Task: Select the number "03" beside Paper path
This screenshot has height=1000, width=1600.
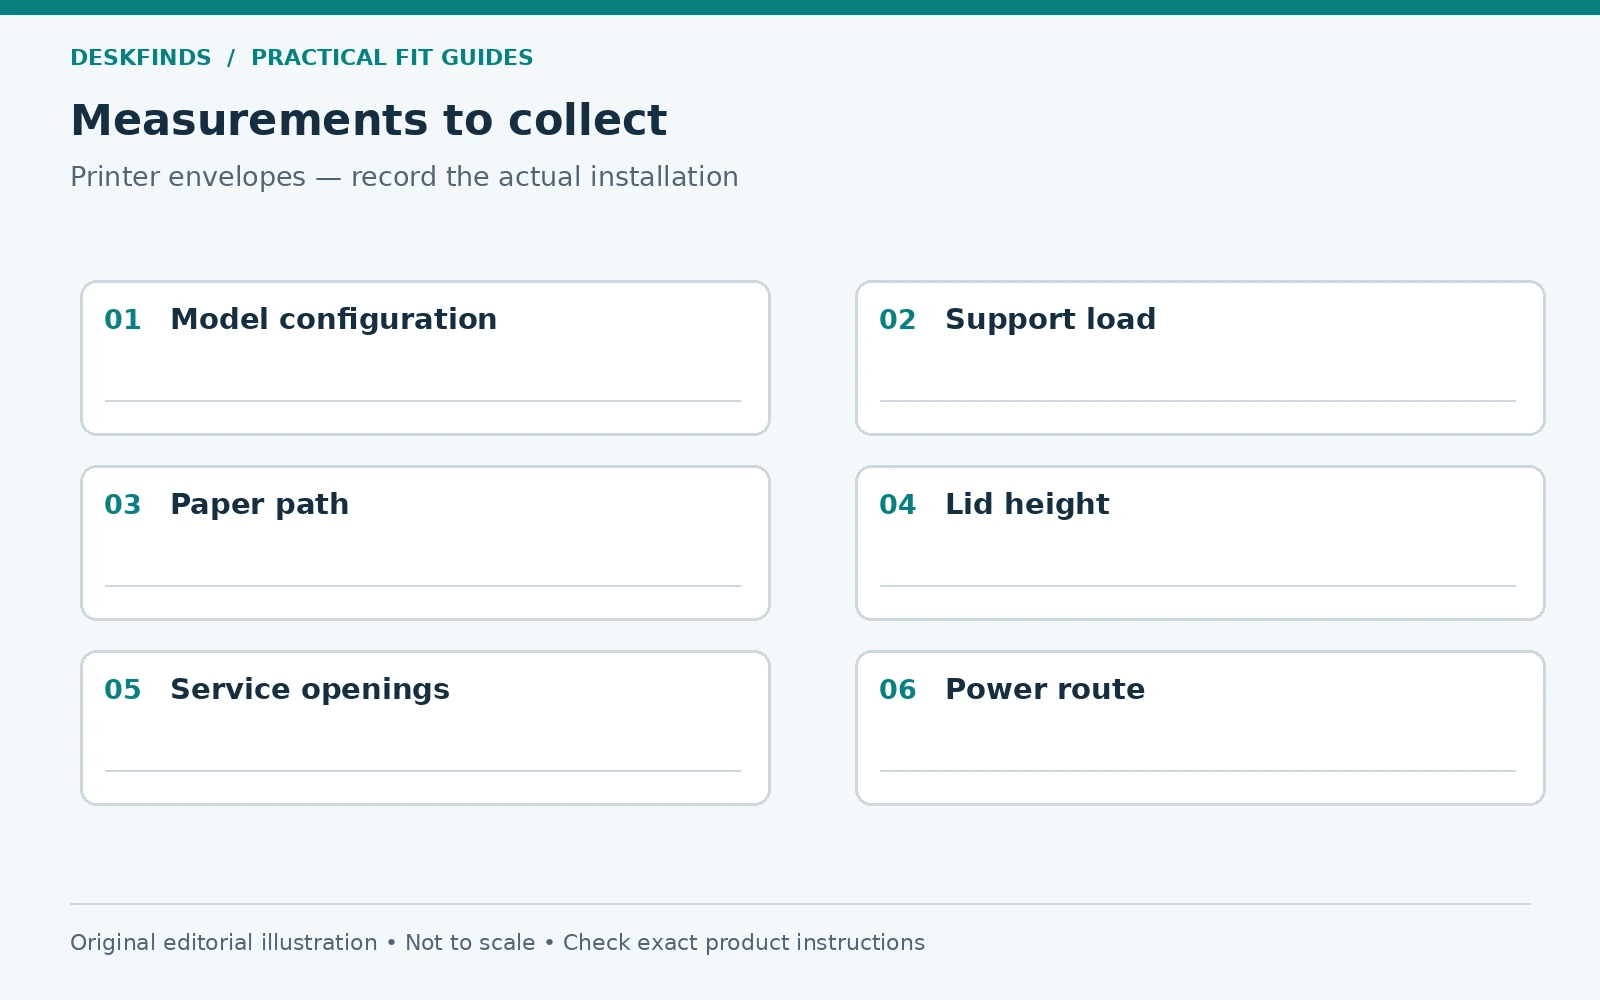Action: (x=123, y=505)
